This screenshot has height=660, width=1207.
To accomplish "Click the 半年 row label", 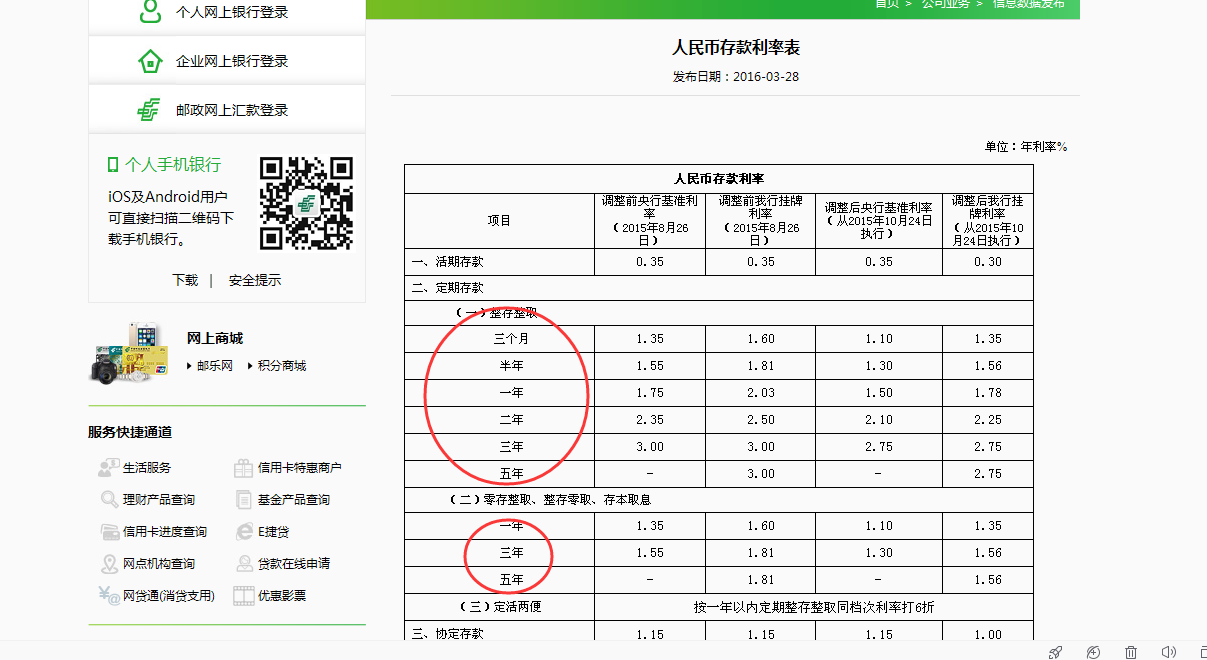I will click(x=511, y=366).
